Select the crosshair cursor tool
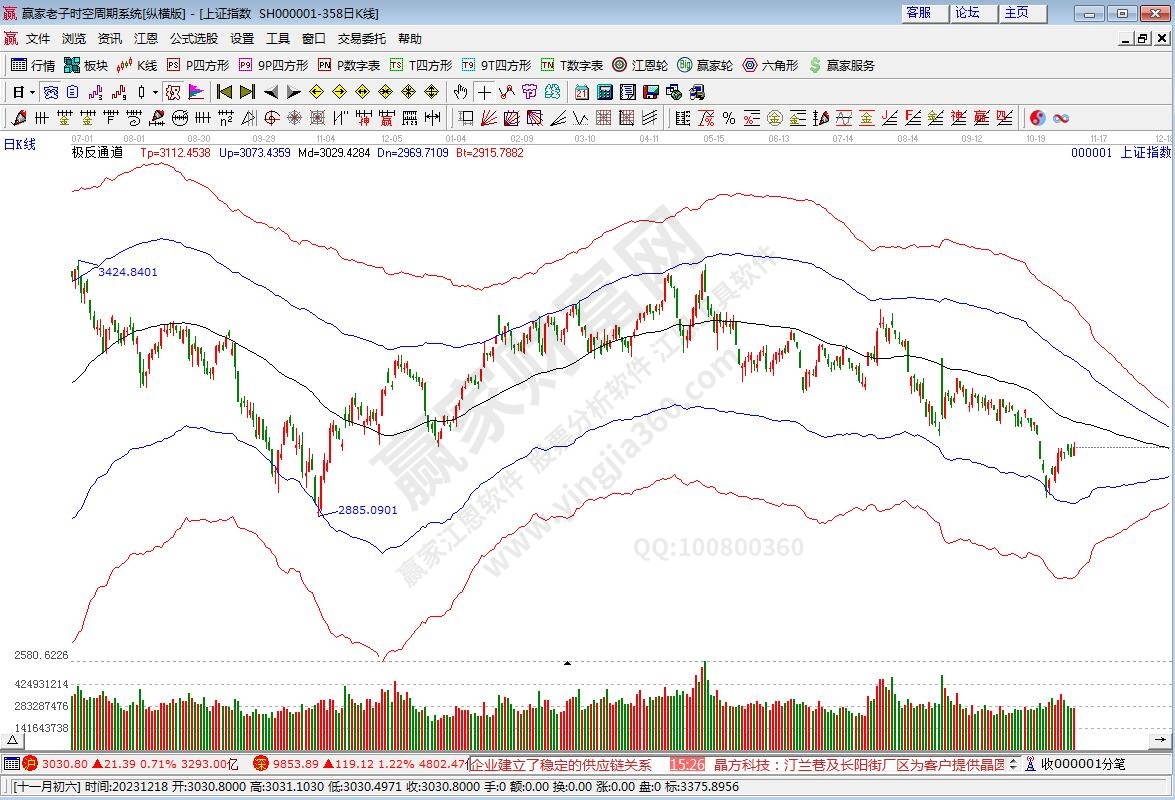1175x800 pixels. [x=484, y=92]
